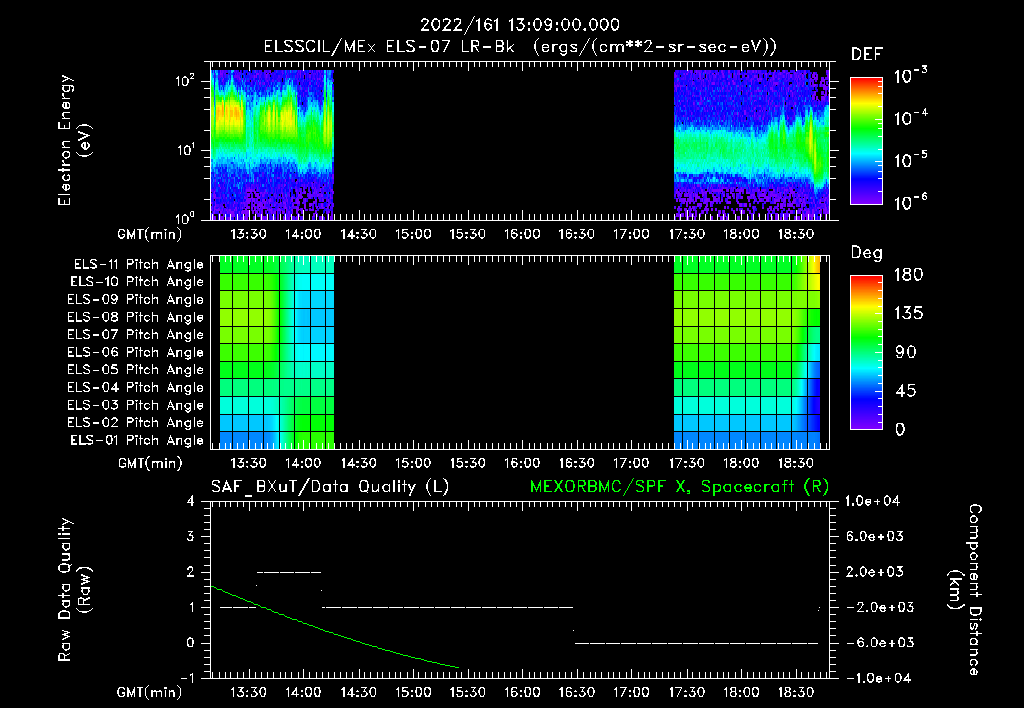Select the ELS-05 Pitch Angle row label

[x=136, y=370]
